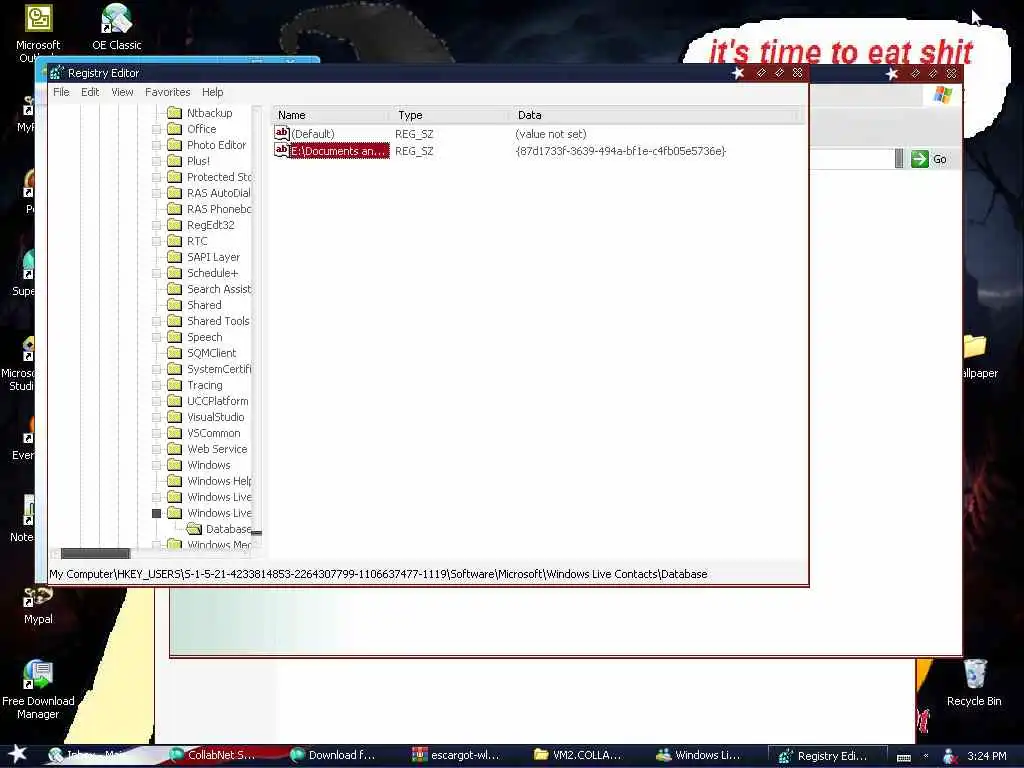Click the status bar registry path
This screenshot has height=768, width=1024.
pyautogui.click(x=378, y=574)
